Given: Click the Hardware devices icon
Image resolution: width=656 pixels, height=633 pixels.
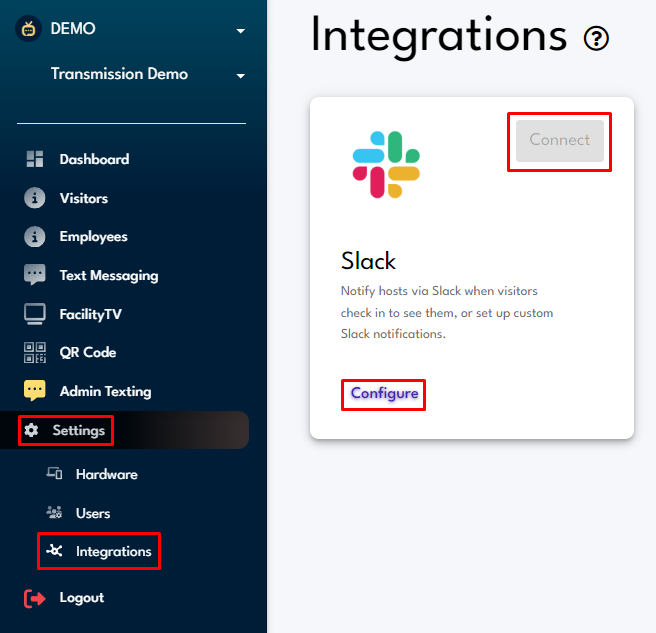Looking at the screenshot, I should (54, 474).
